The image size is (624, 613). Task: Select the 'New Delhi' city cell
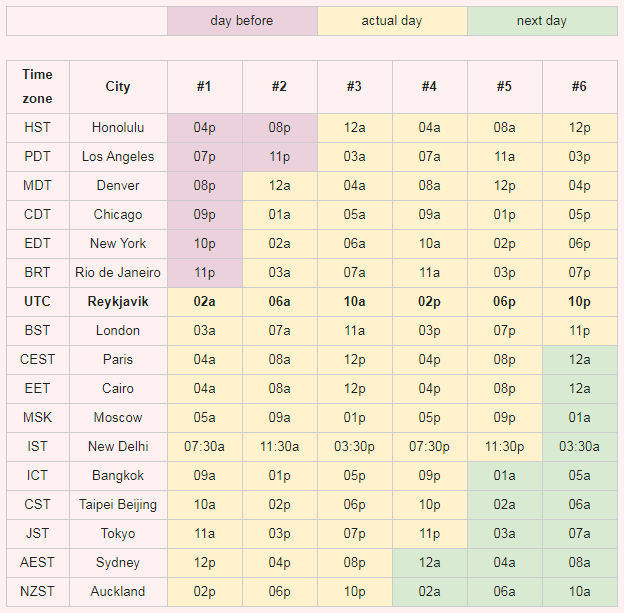pyautogui.click(x=118, y=447)
